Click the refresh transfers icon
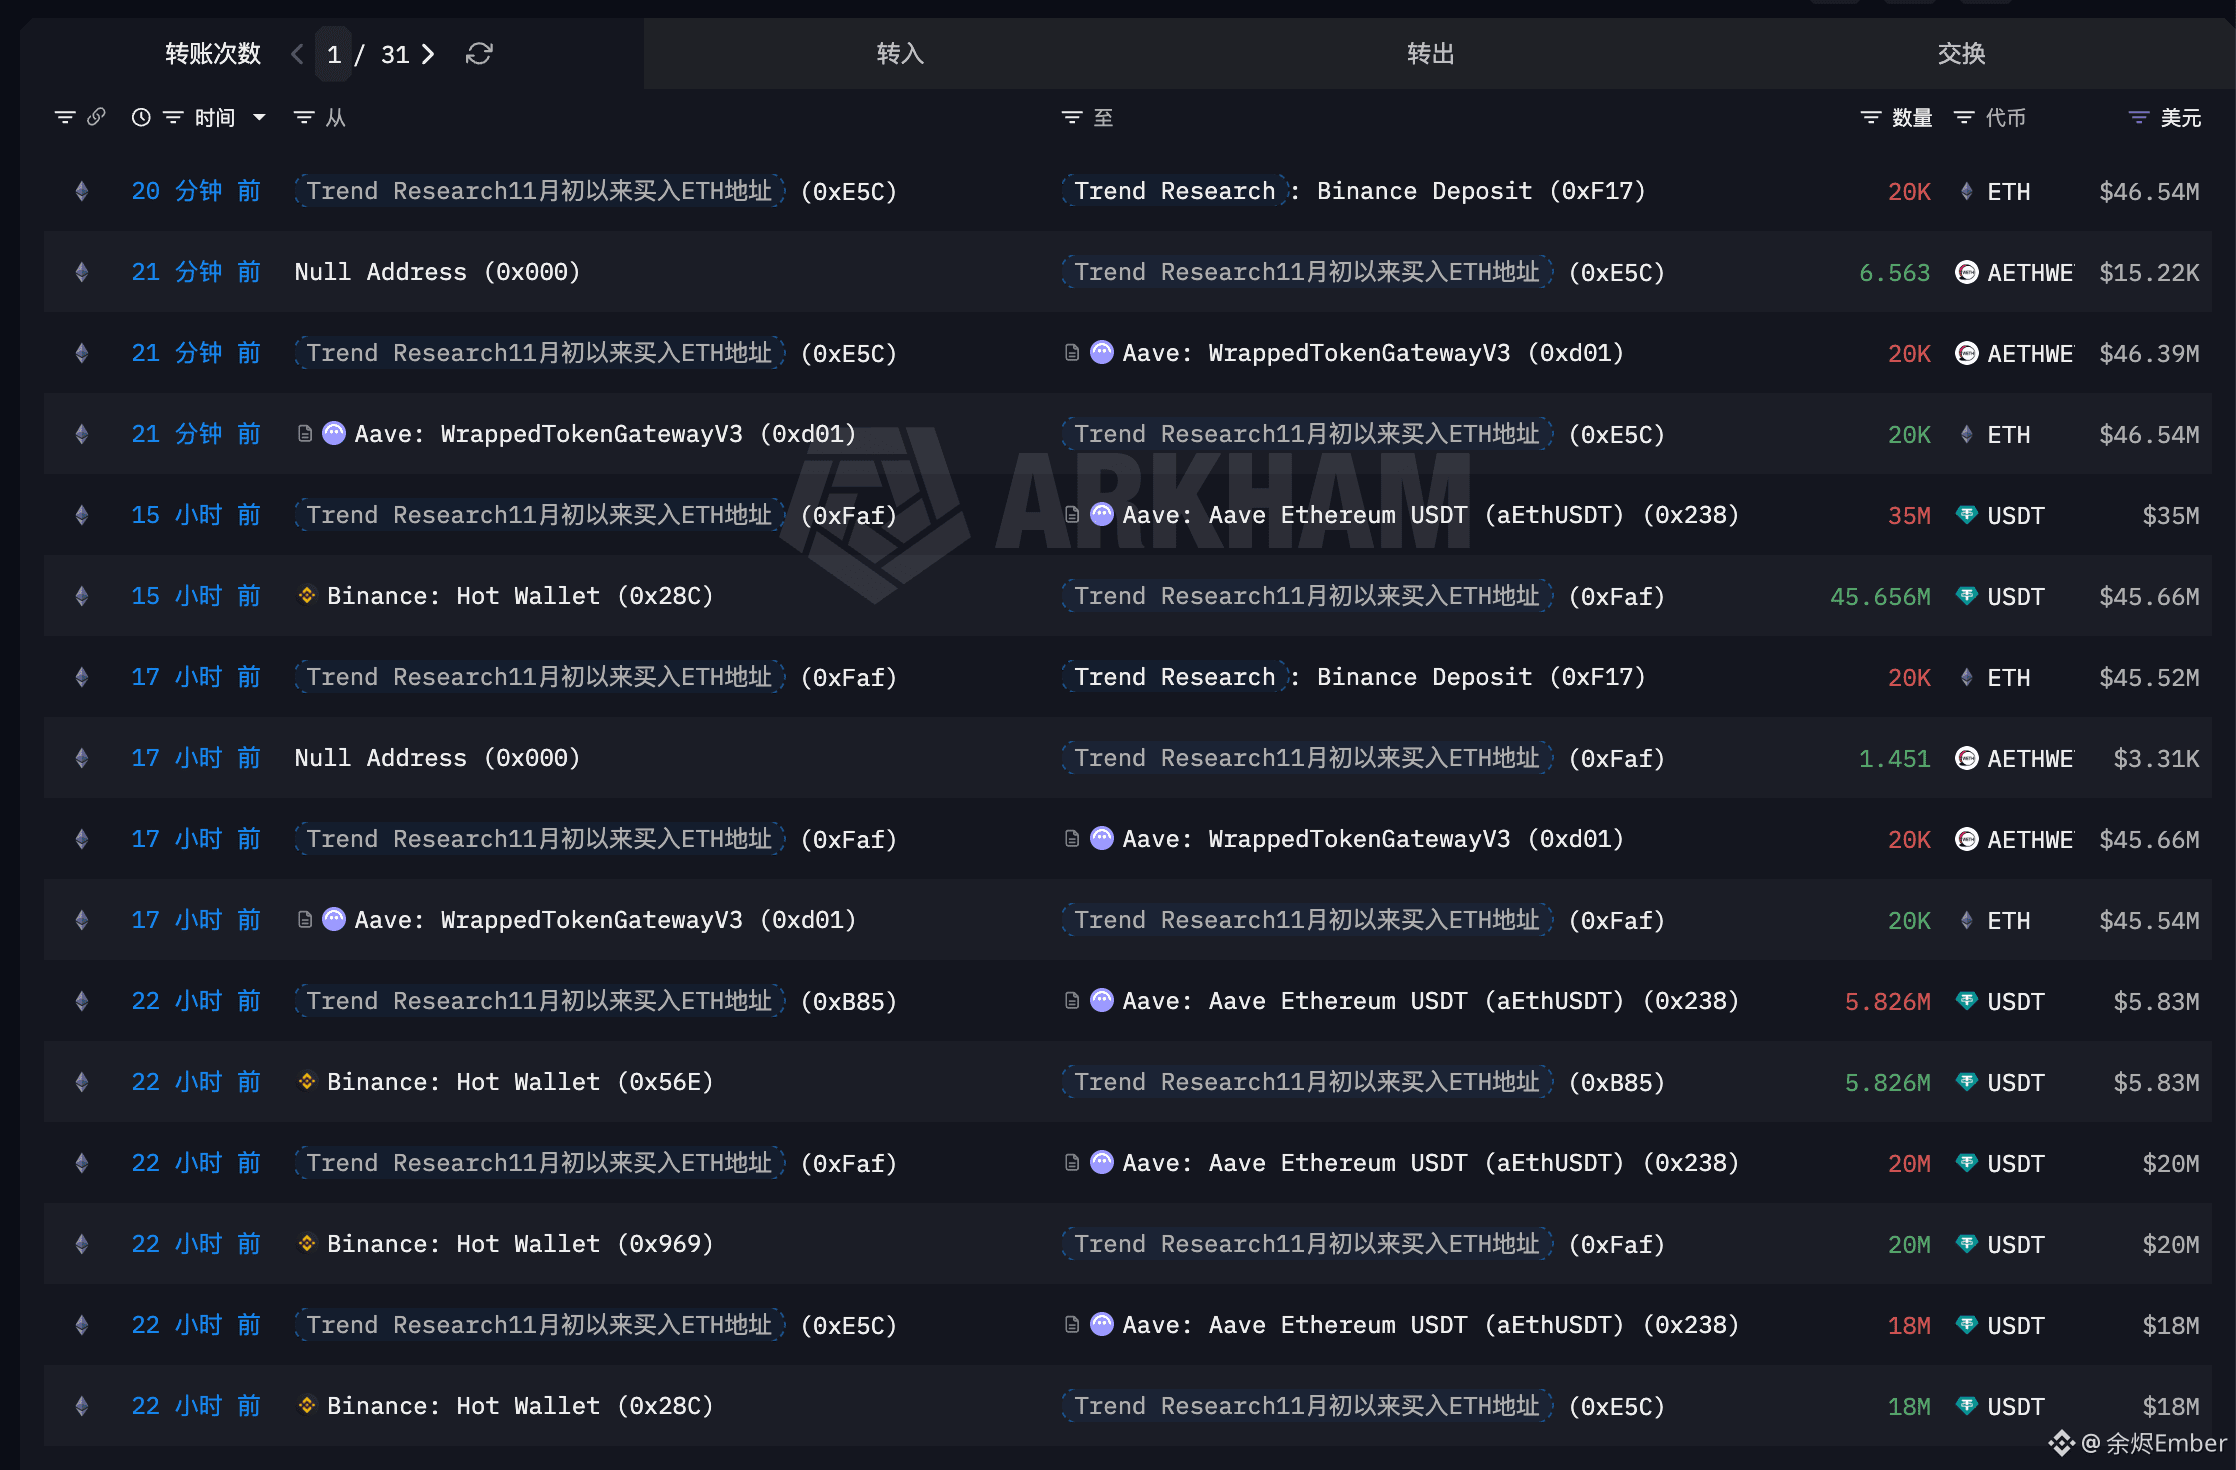2236x1470 pixels. pos(479,54)
